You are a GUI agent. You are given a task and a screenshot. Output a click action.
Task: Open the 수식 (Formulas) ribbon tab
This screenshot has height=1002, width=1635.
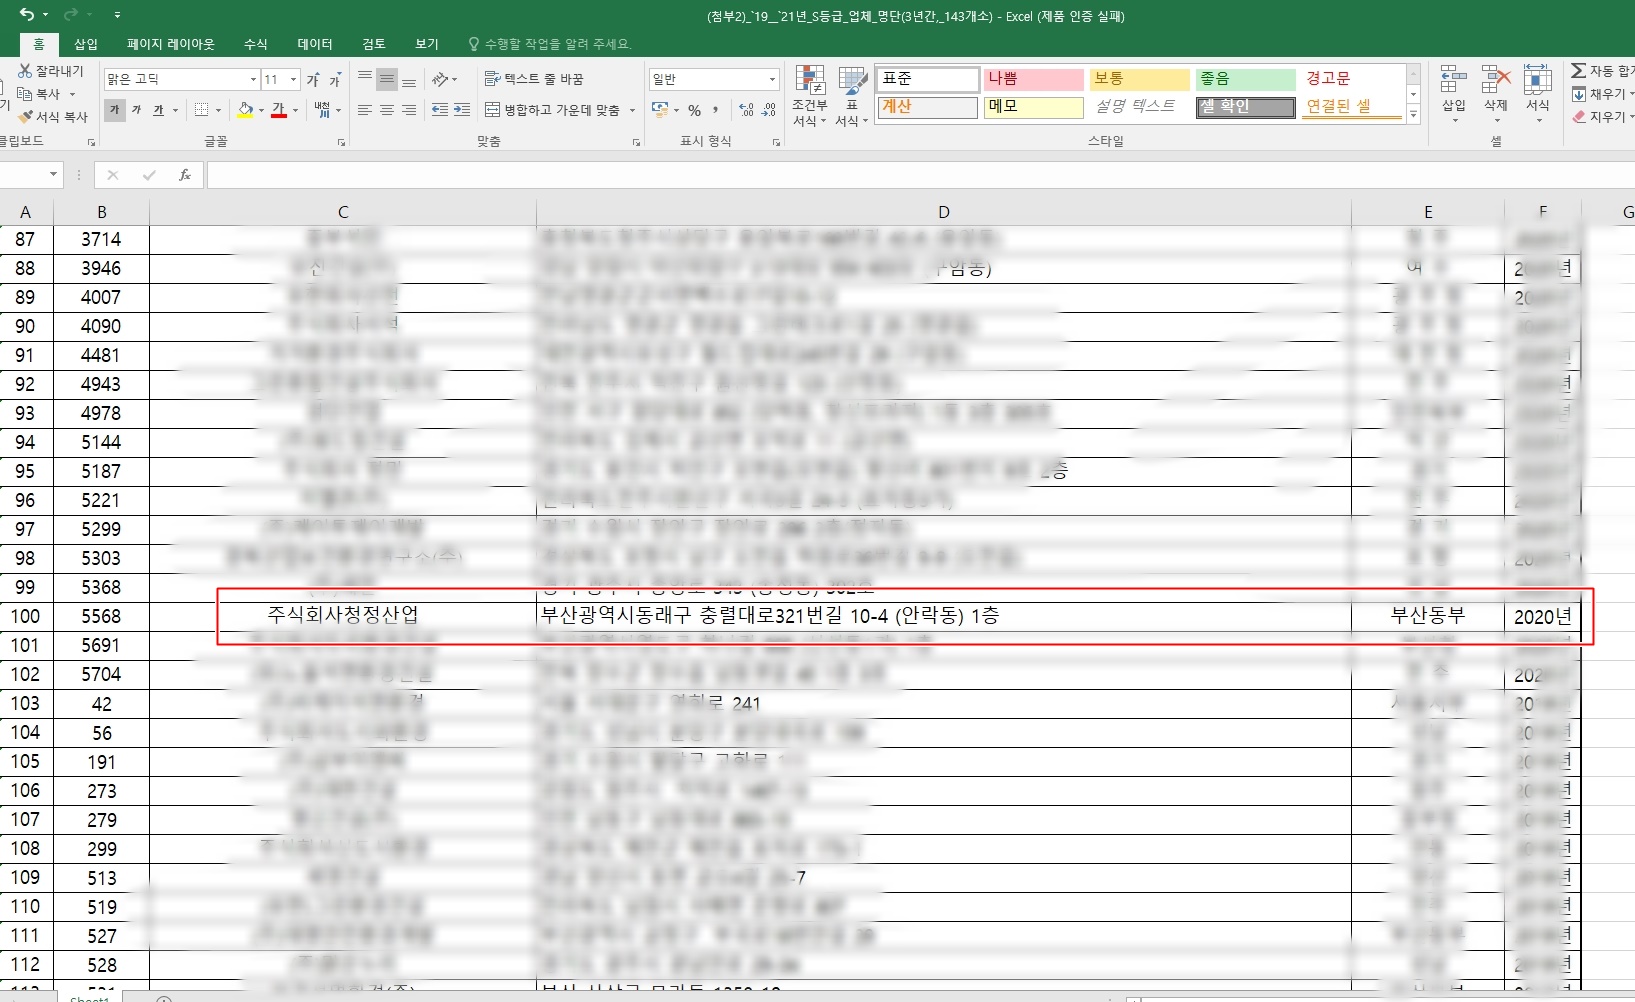click(255, 44)
